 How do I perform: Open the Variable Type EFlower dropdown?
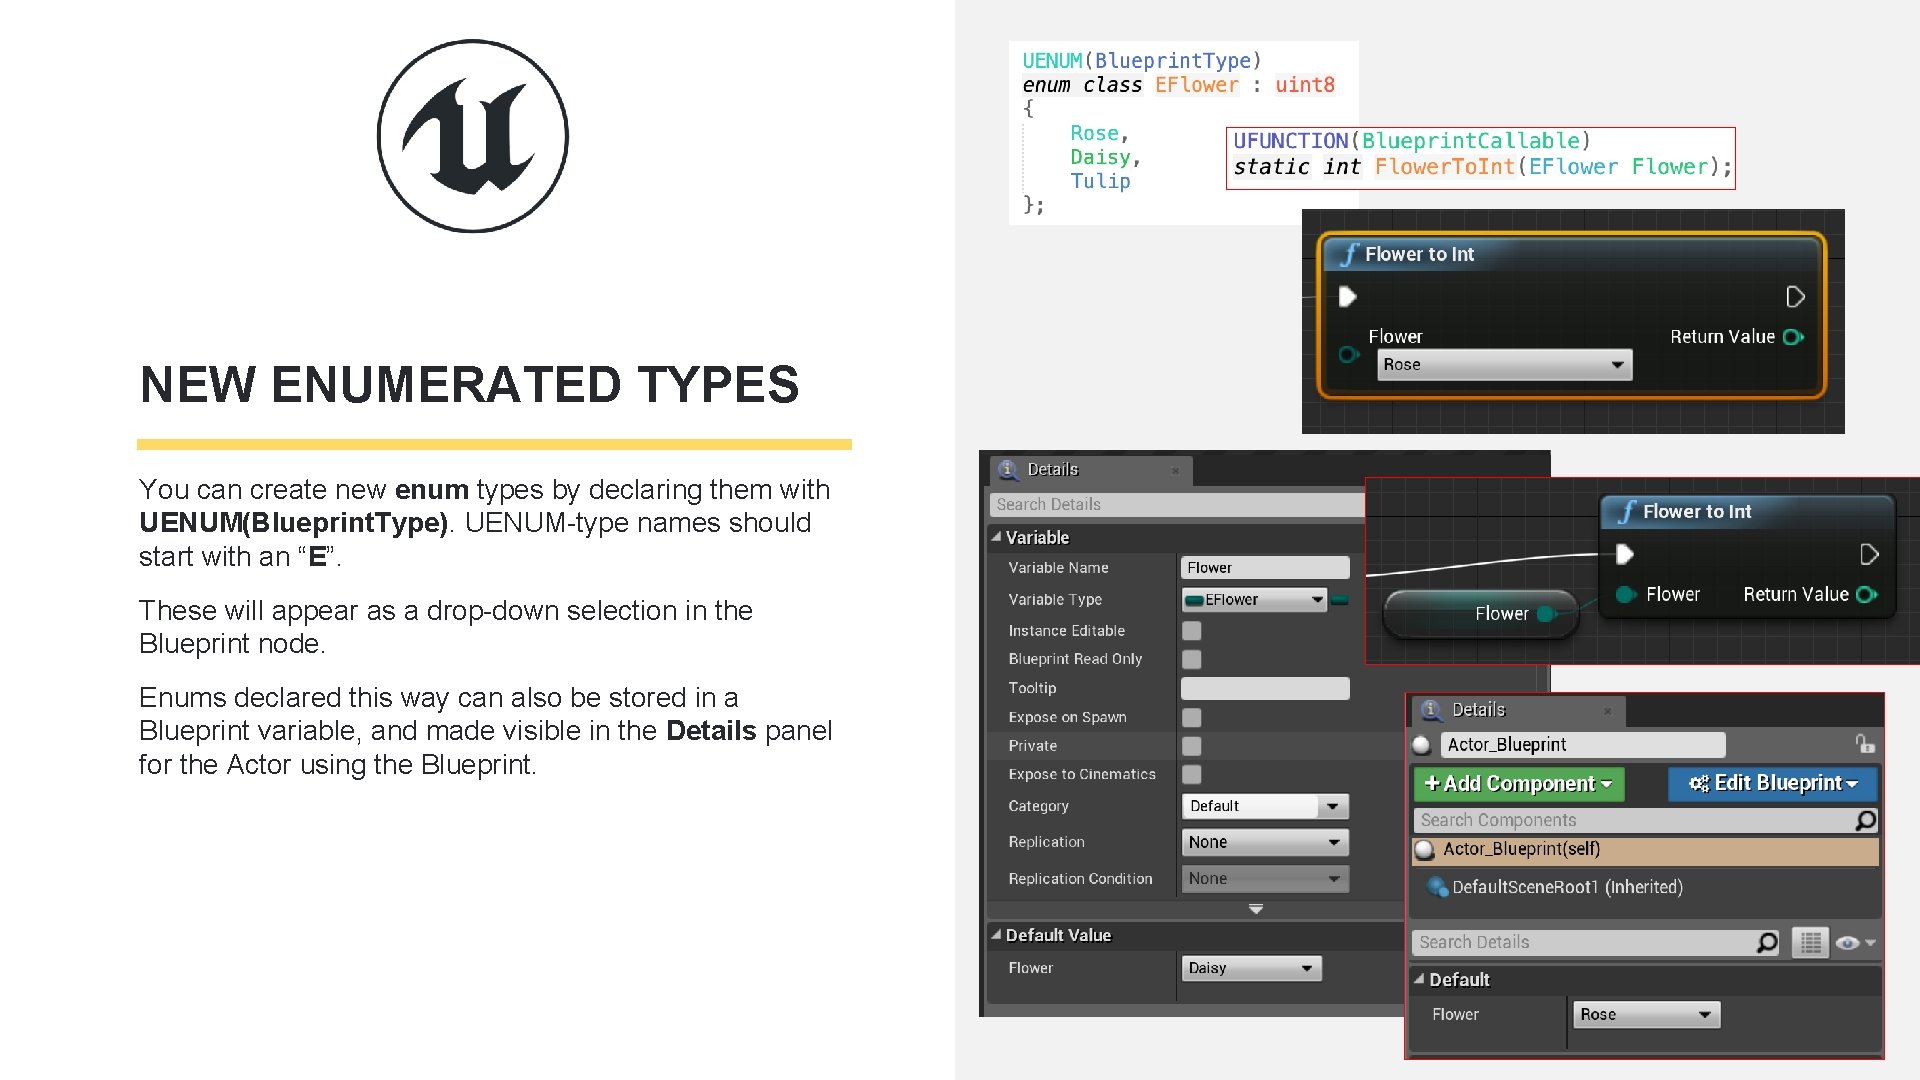click(x=1255, y=600)
